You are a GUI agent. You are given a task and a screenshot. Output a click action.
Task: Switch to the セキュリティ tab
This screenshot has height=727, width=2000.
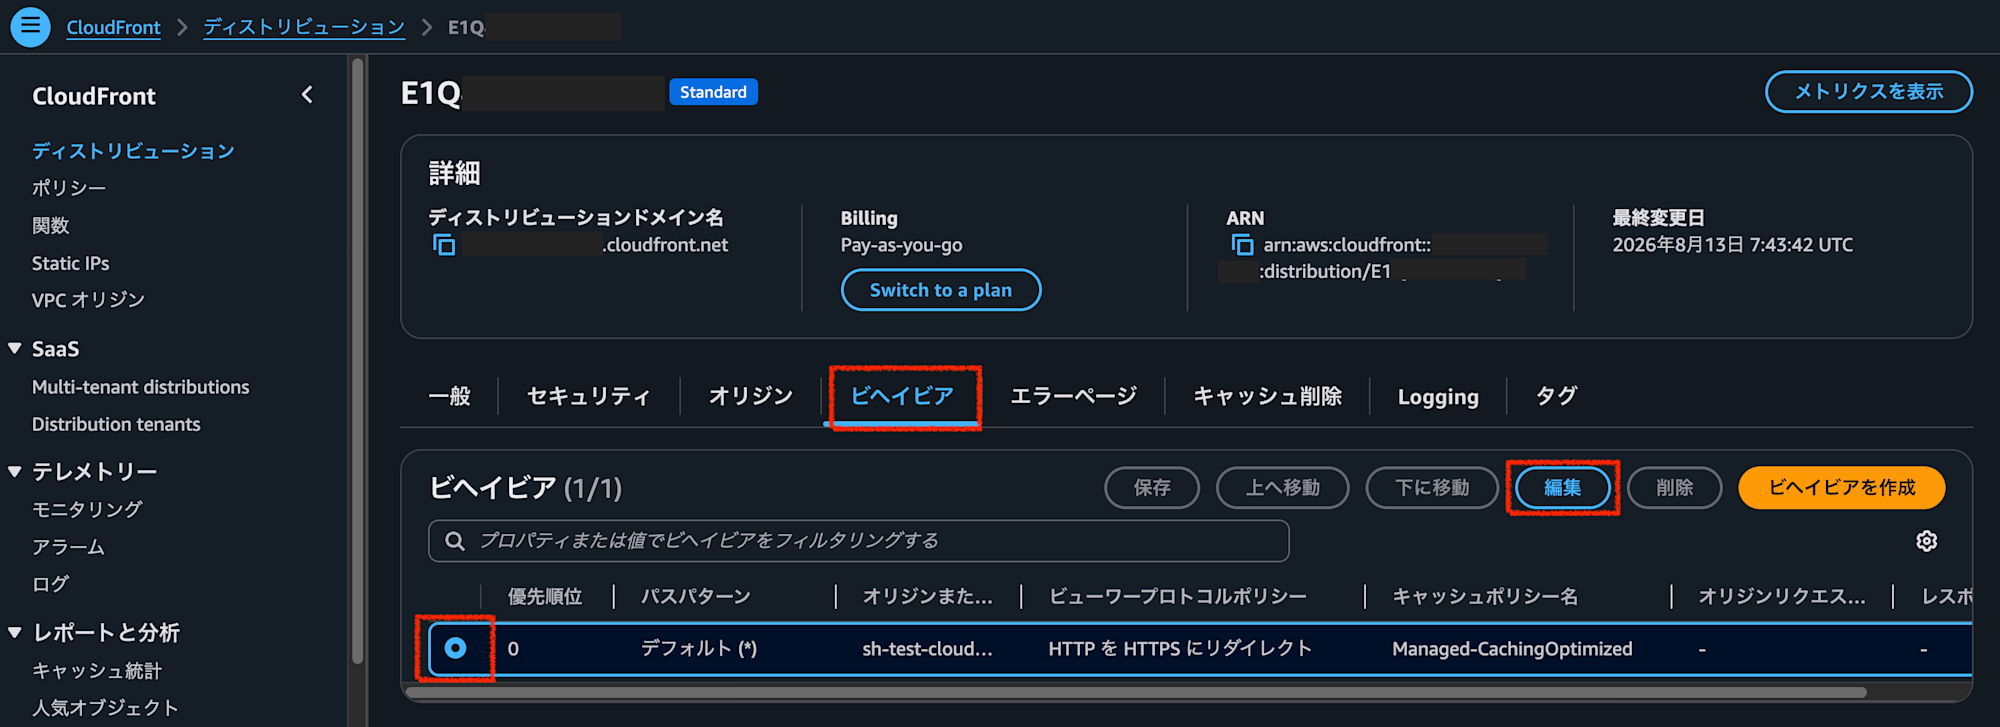click(x=589, y=396)
